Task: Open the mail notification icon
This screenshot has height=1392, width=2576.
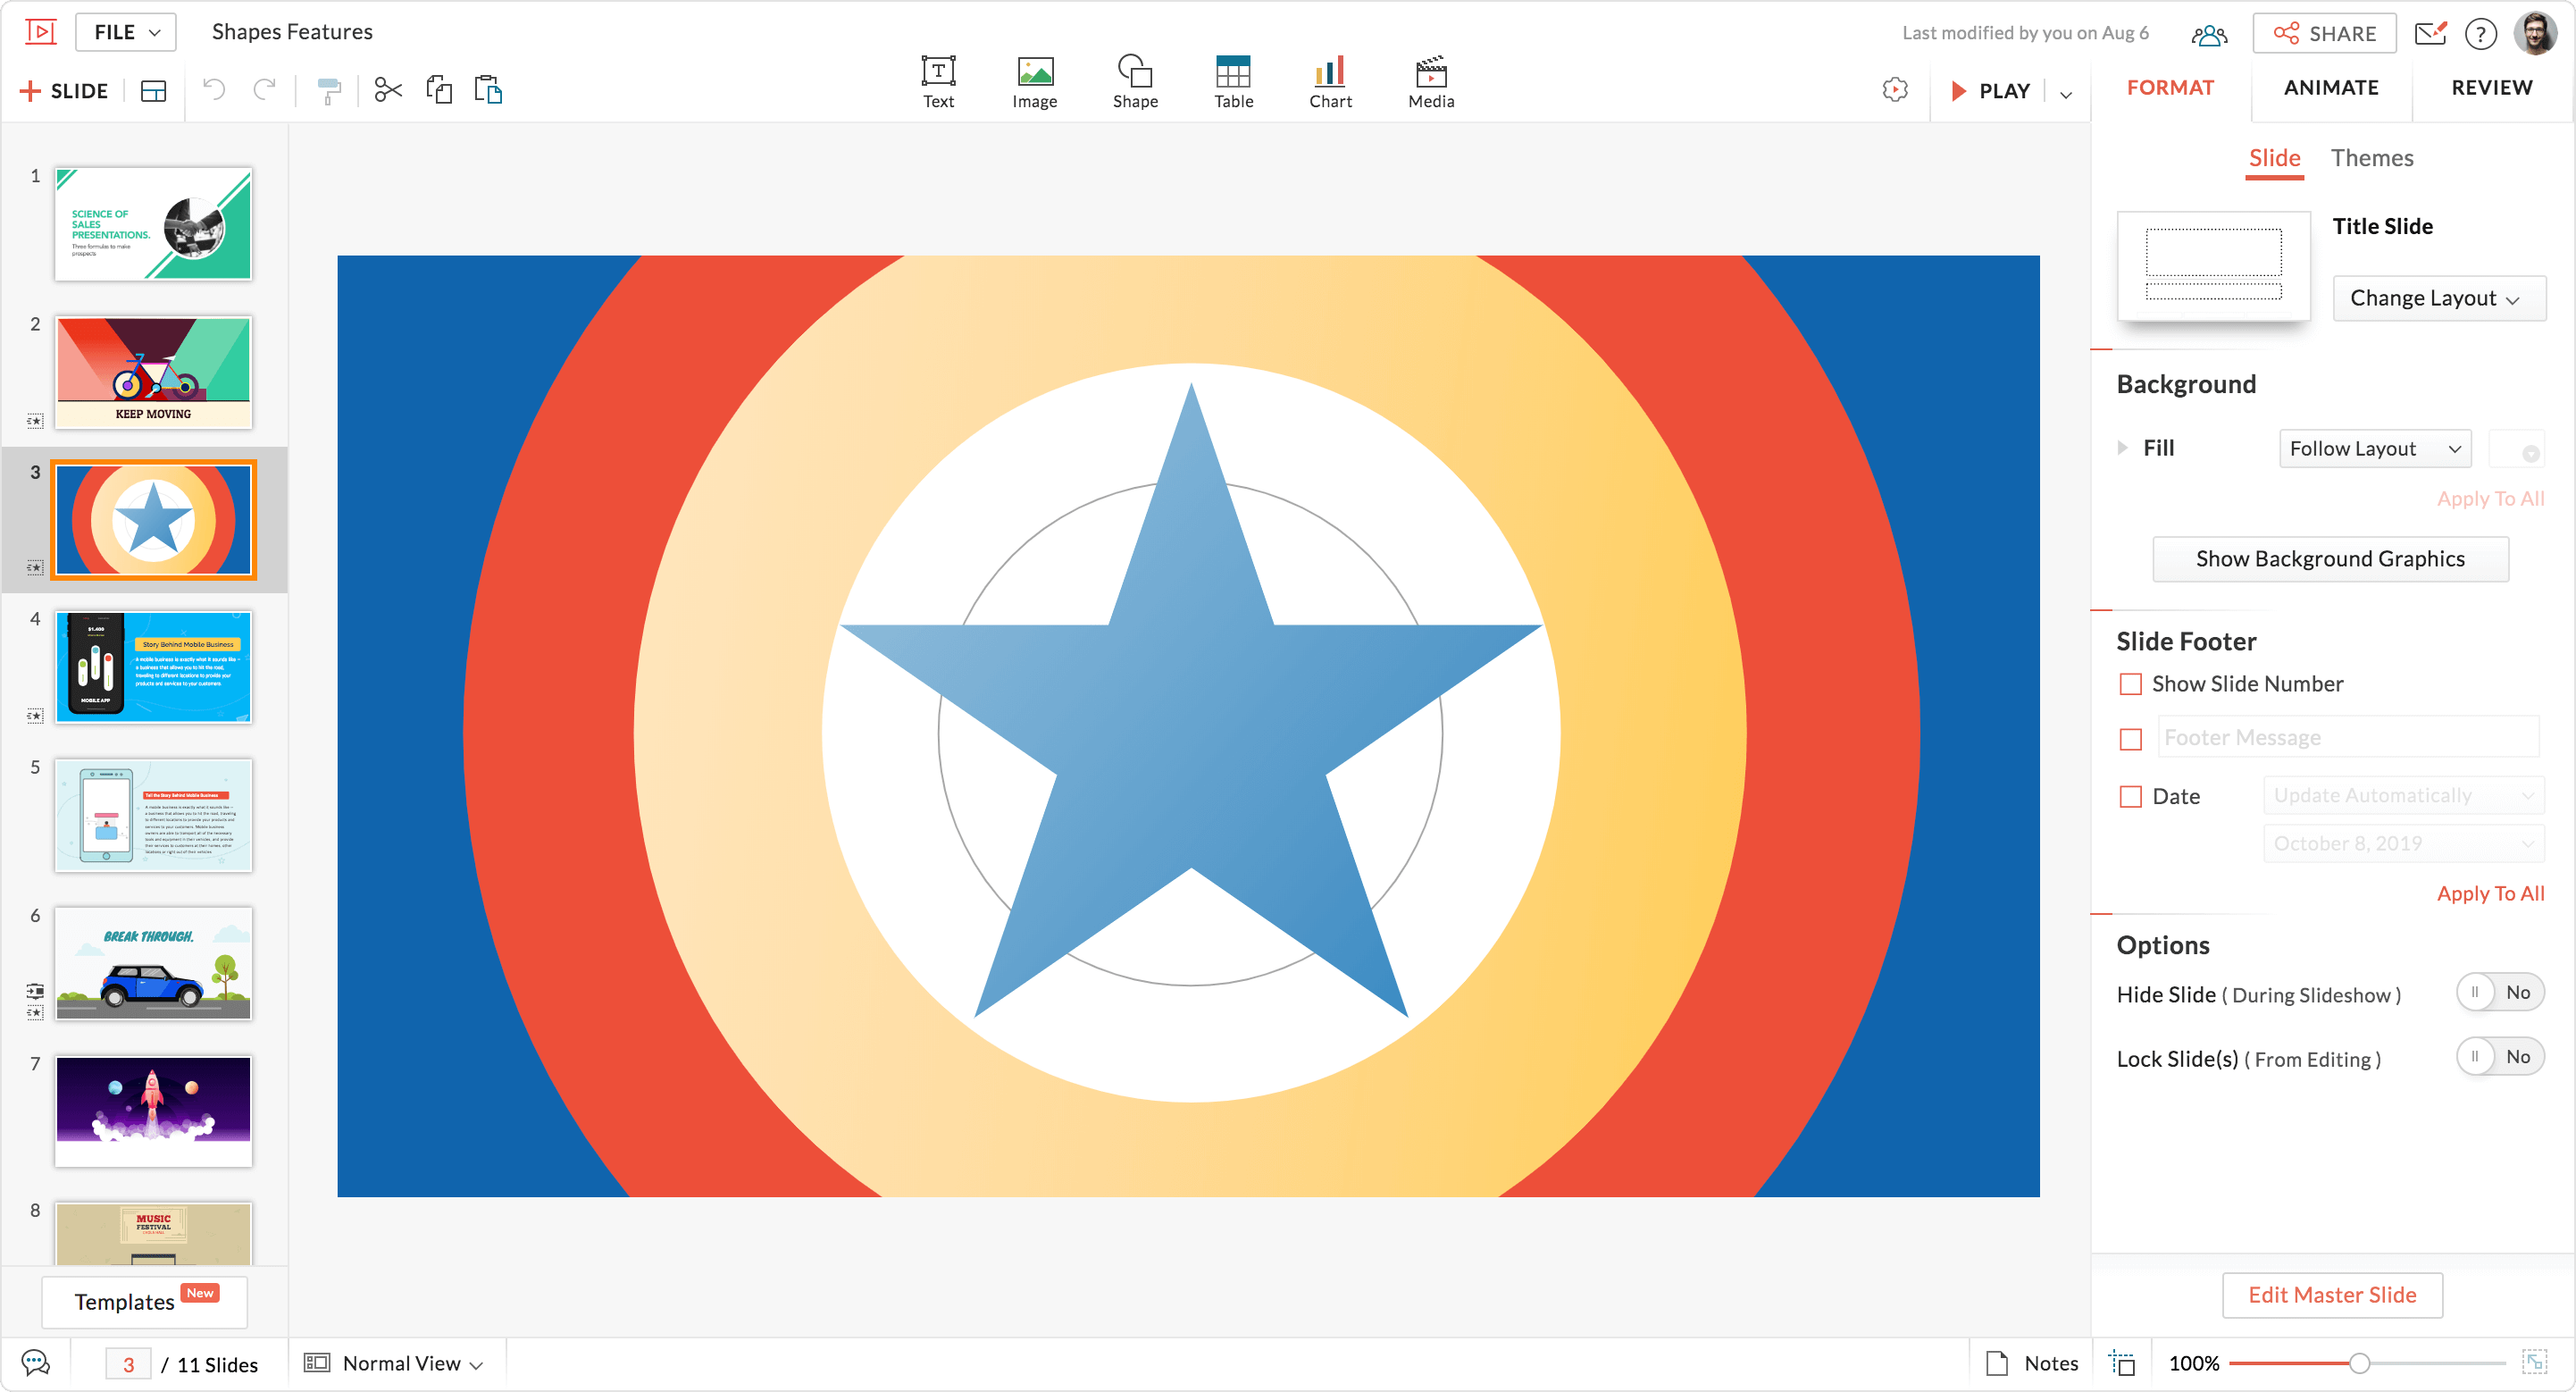Action: tap(2430, 33)
